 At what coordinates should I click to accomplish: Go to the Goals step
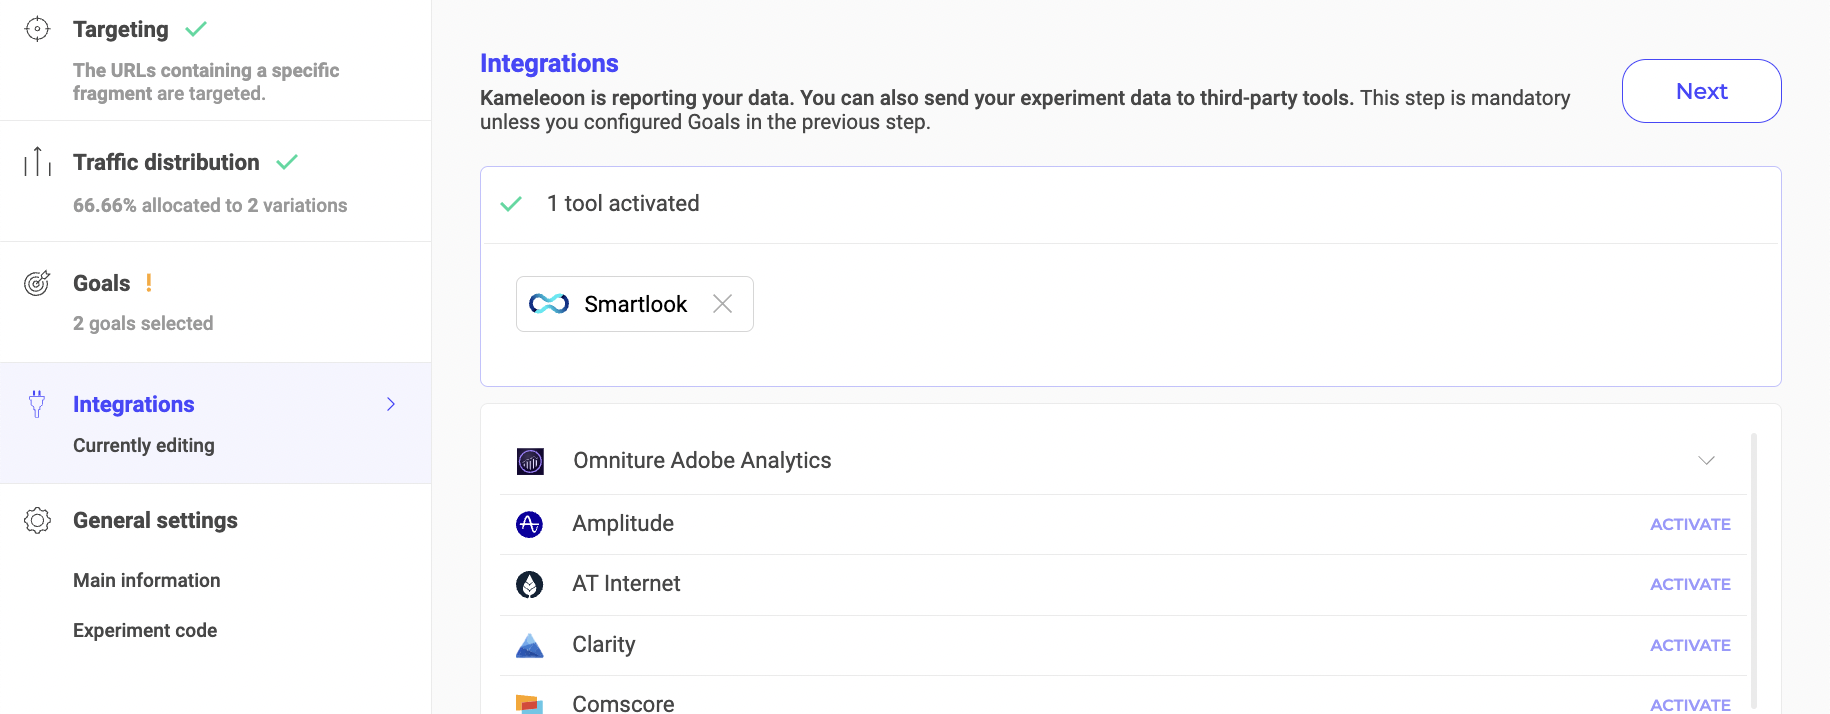click(x=102, y=283)
